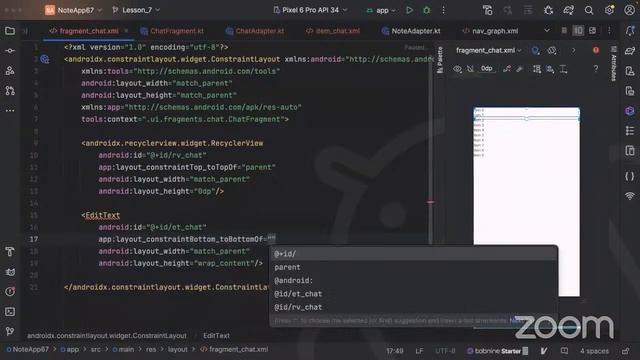Switch to ChatFragment.kt tab
Screen dimensions: 640x360
(x=172, y=31)
